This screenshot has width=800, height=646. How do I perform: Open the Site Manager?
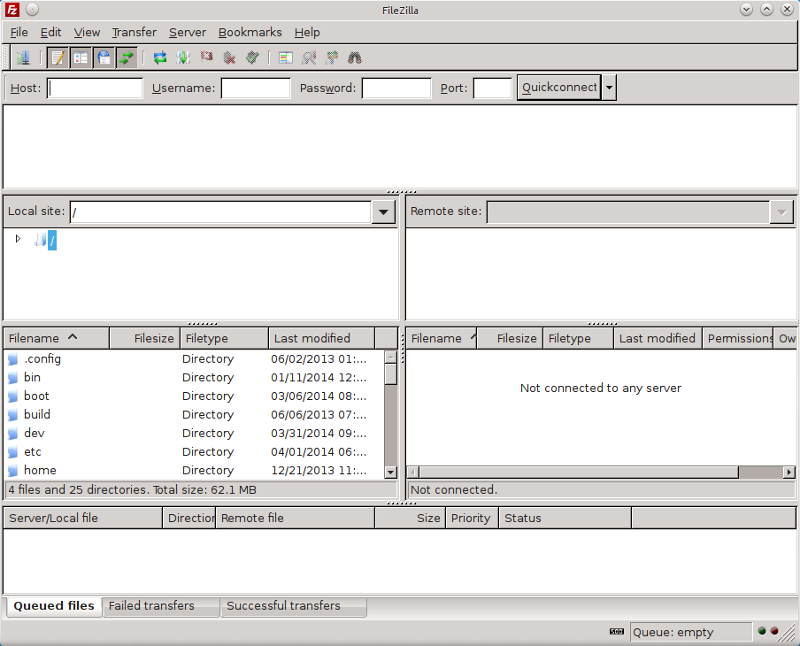23,58
